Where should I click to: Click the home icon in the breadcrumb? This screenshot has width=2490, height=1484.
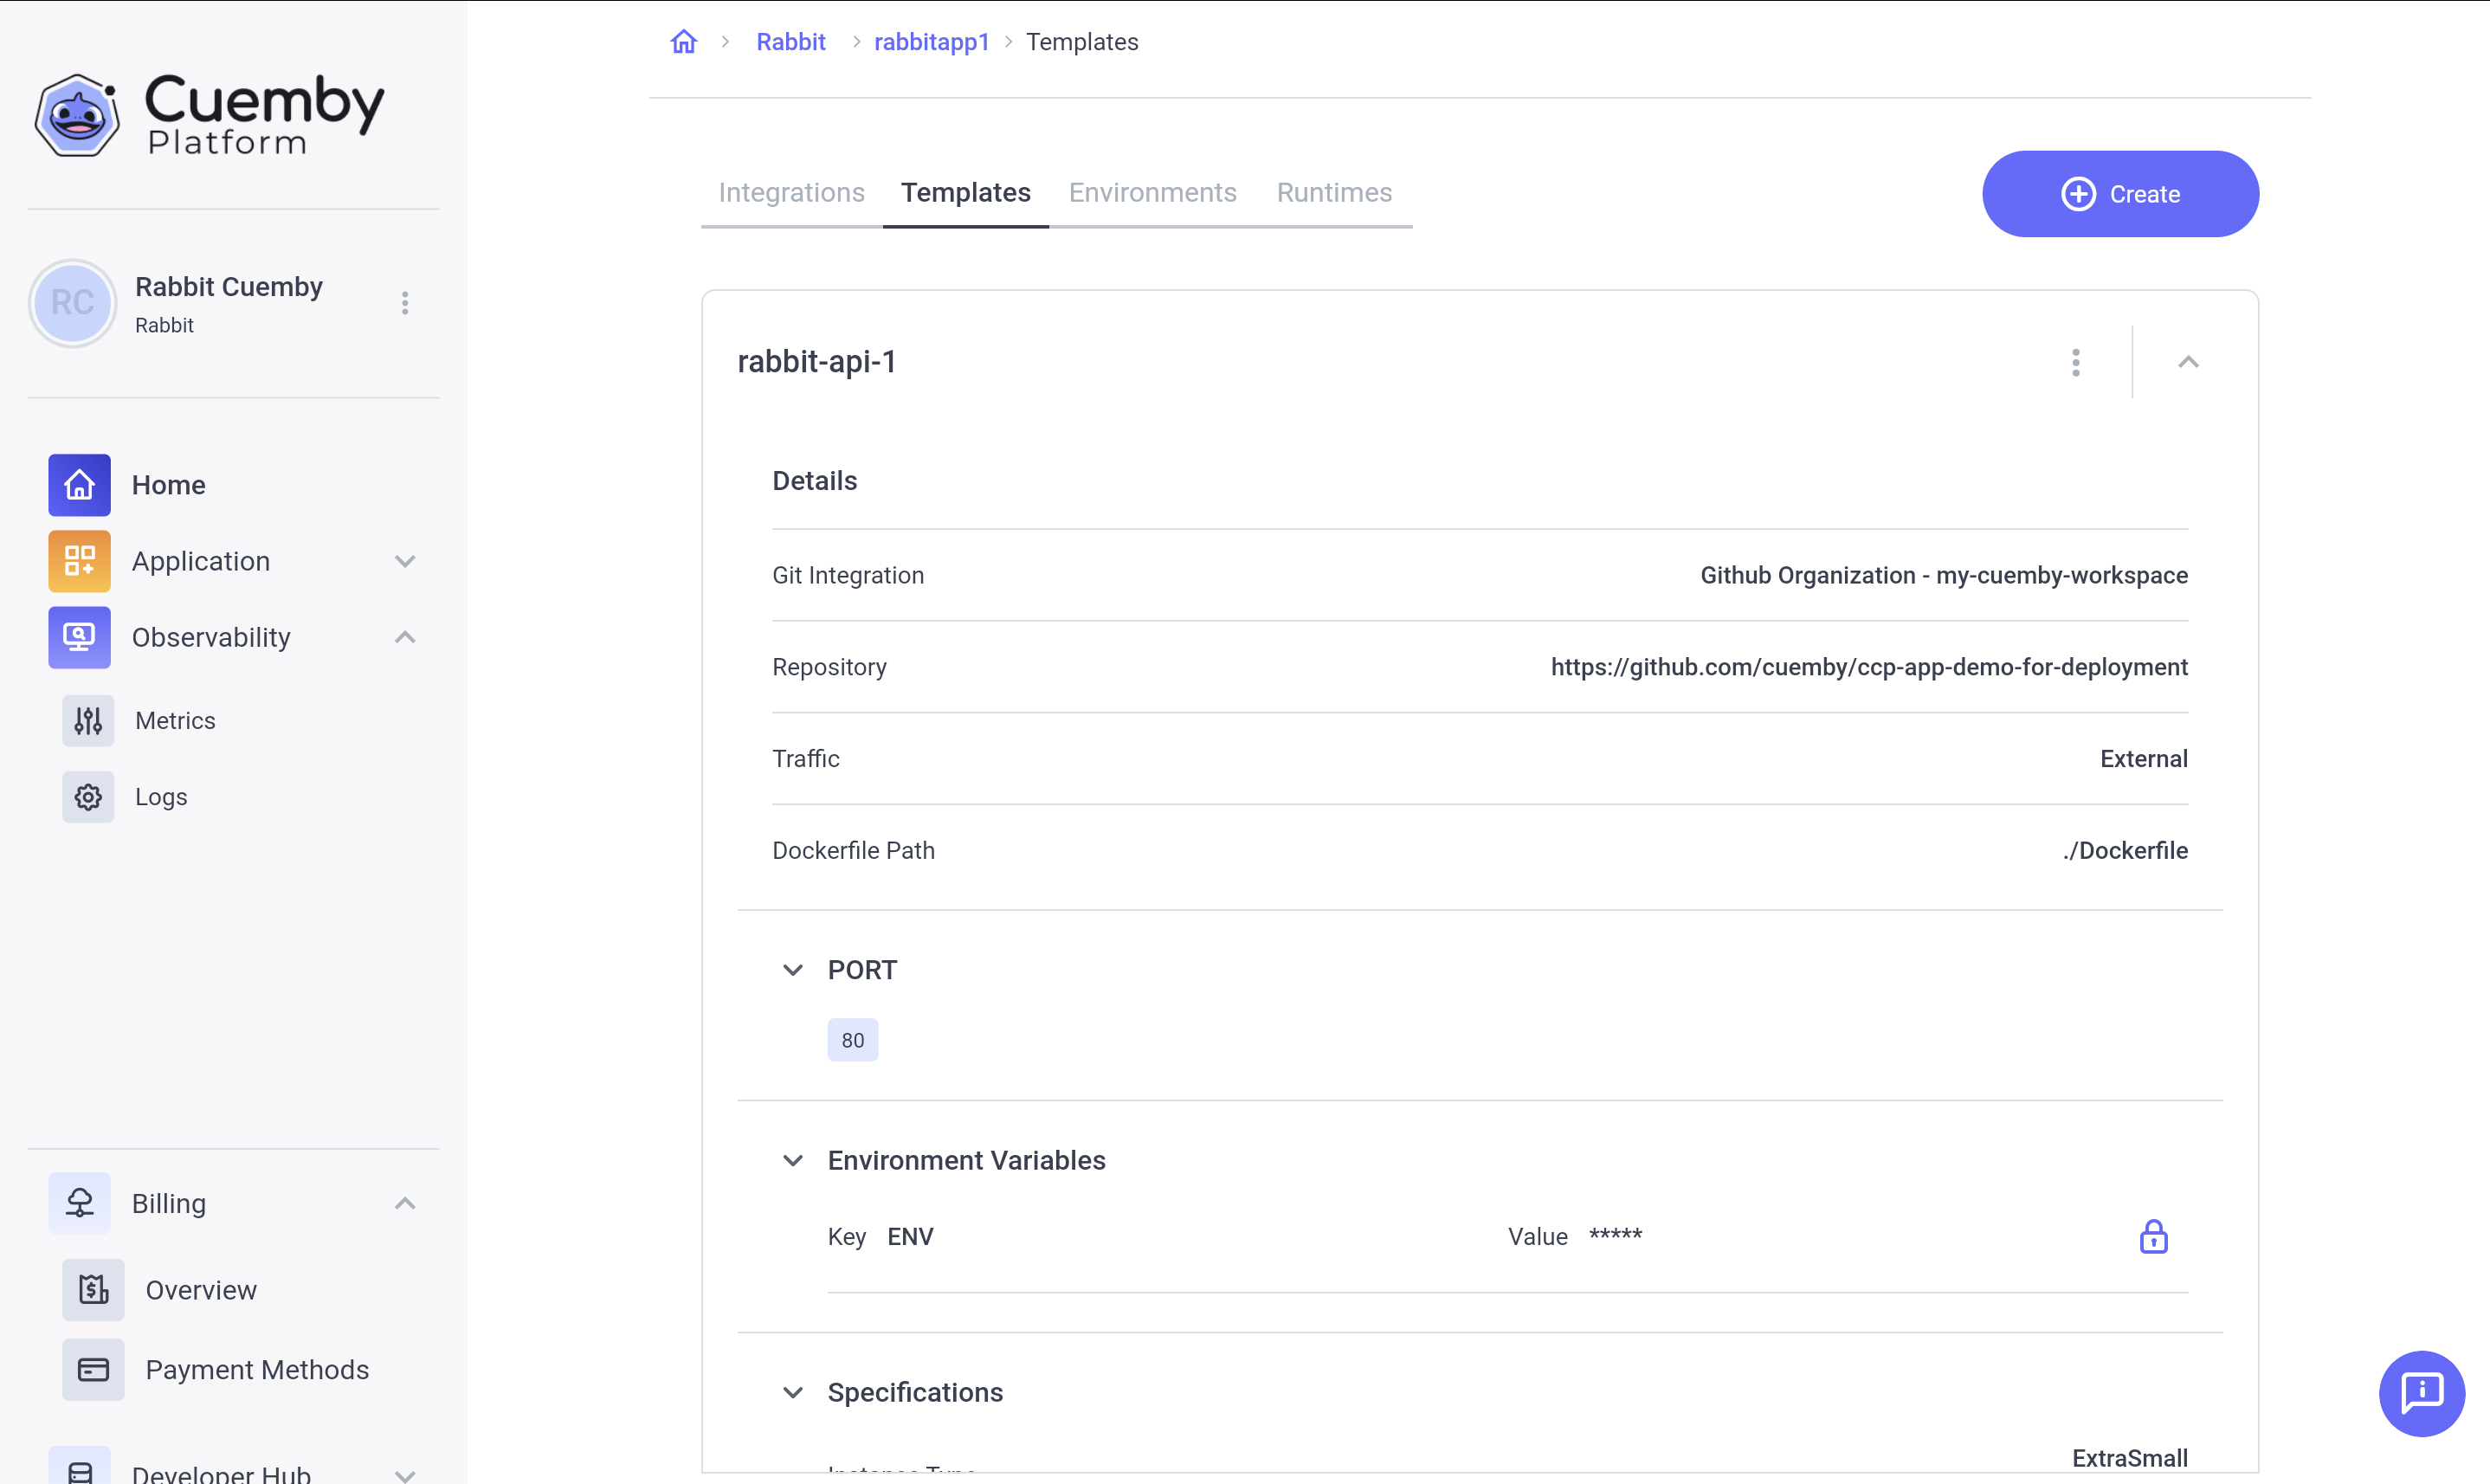[x=684, y=42]
